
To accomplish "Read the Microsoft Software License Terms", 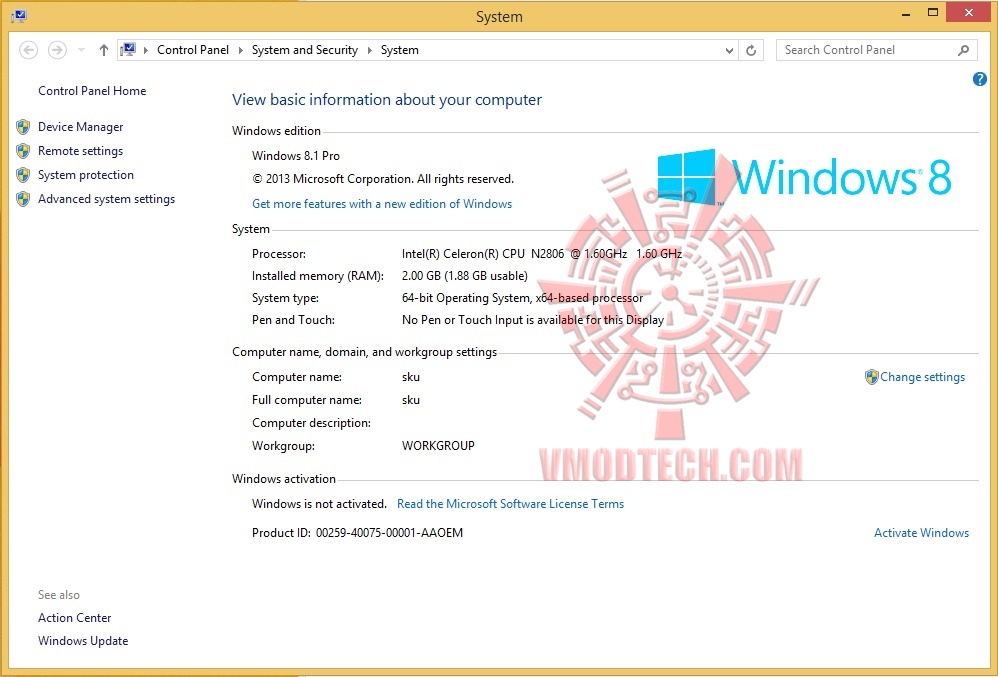I will point(510,504).
